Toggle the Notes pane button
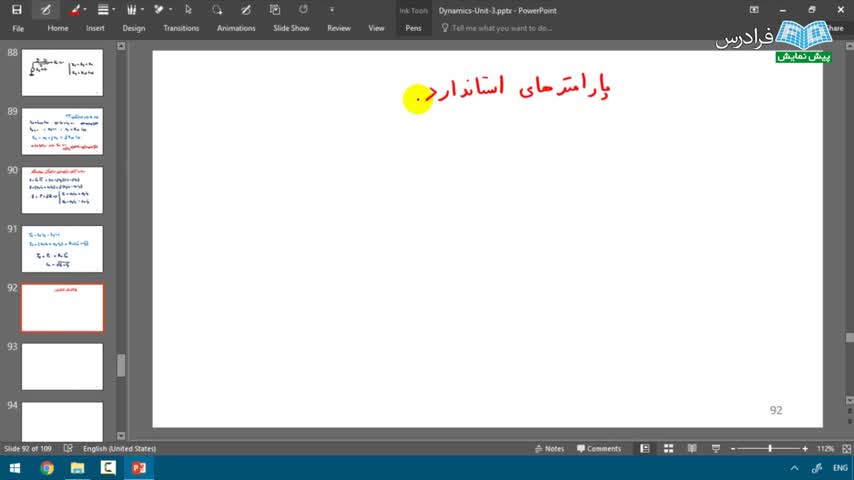The width and height of the screenshot is (854, 480). tap(549, 448)
